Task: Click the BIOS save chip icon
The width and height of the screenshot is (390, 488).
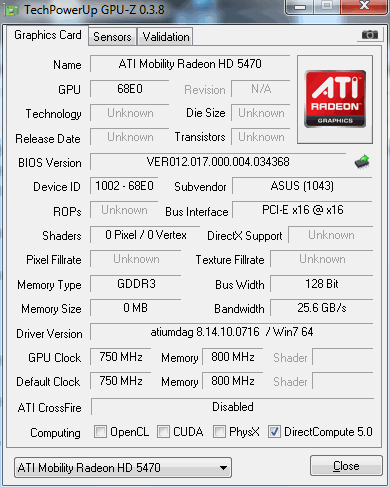Action: click(362, 162)
